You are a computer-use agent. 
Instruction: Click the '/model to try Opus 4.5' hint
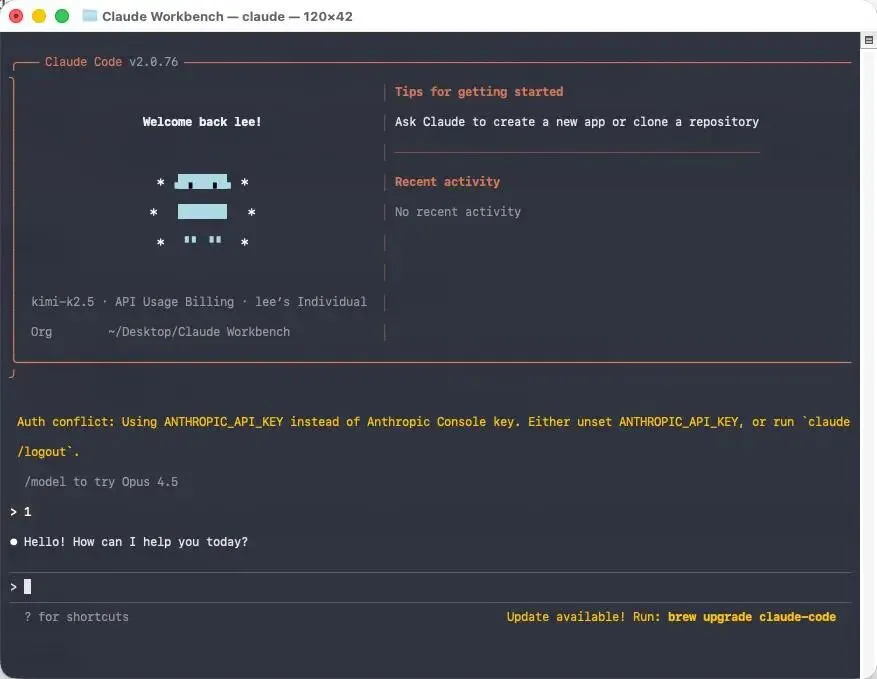coord(101,482)
